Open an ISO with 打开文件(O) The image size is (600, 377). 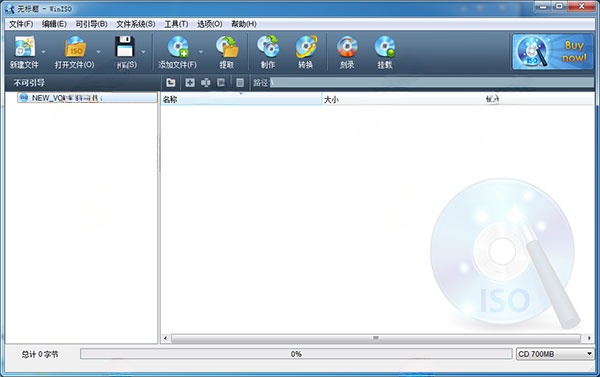click(75, 47)
